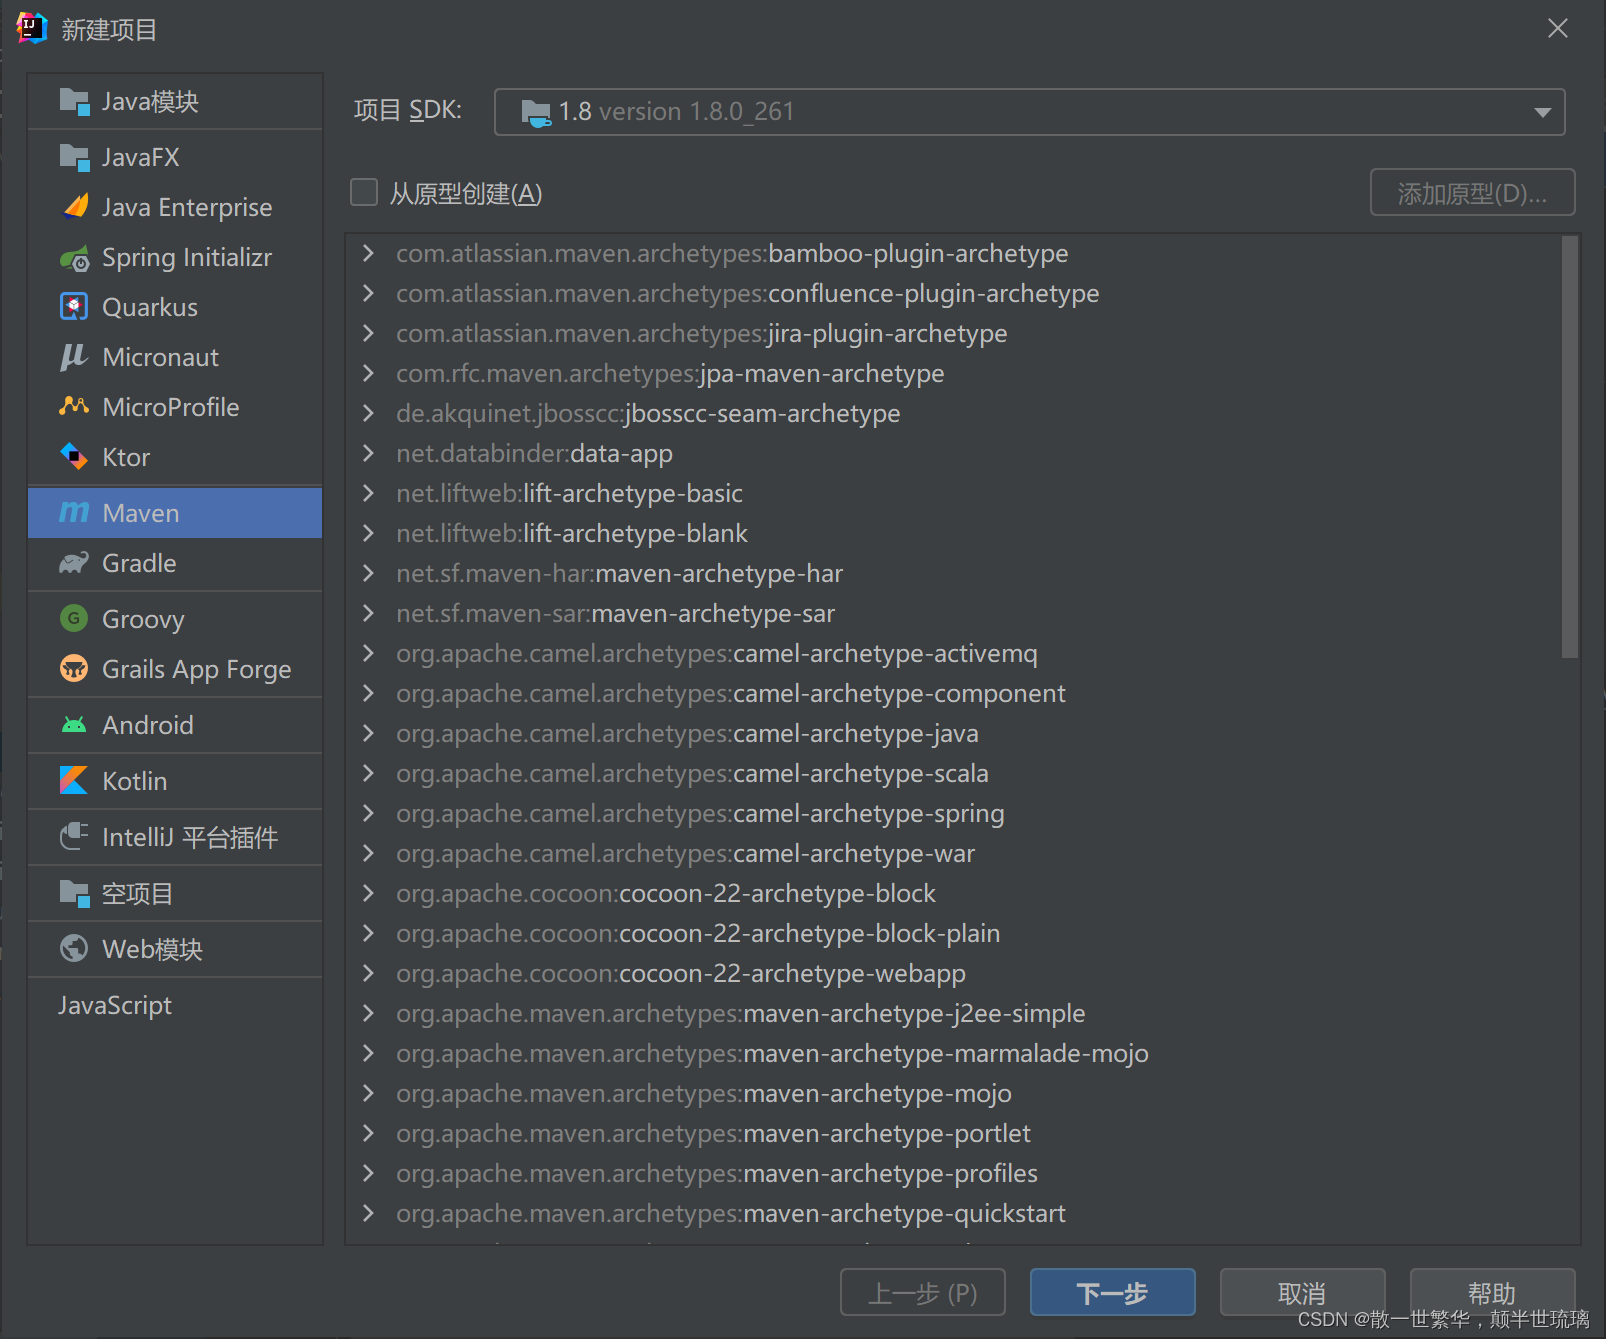1606x1339 pixels.
Task: Select the JavaScript project type
Action: click(x=175, y=1005)
